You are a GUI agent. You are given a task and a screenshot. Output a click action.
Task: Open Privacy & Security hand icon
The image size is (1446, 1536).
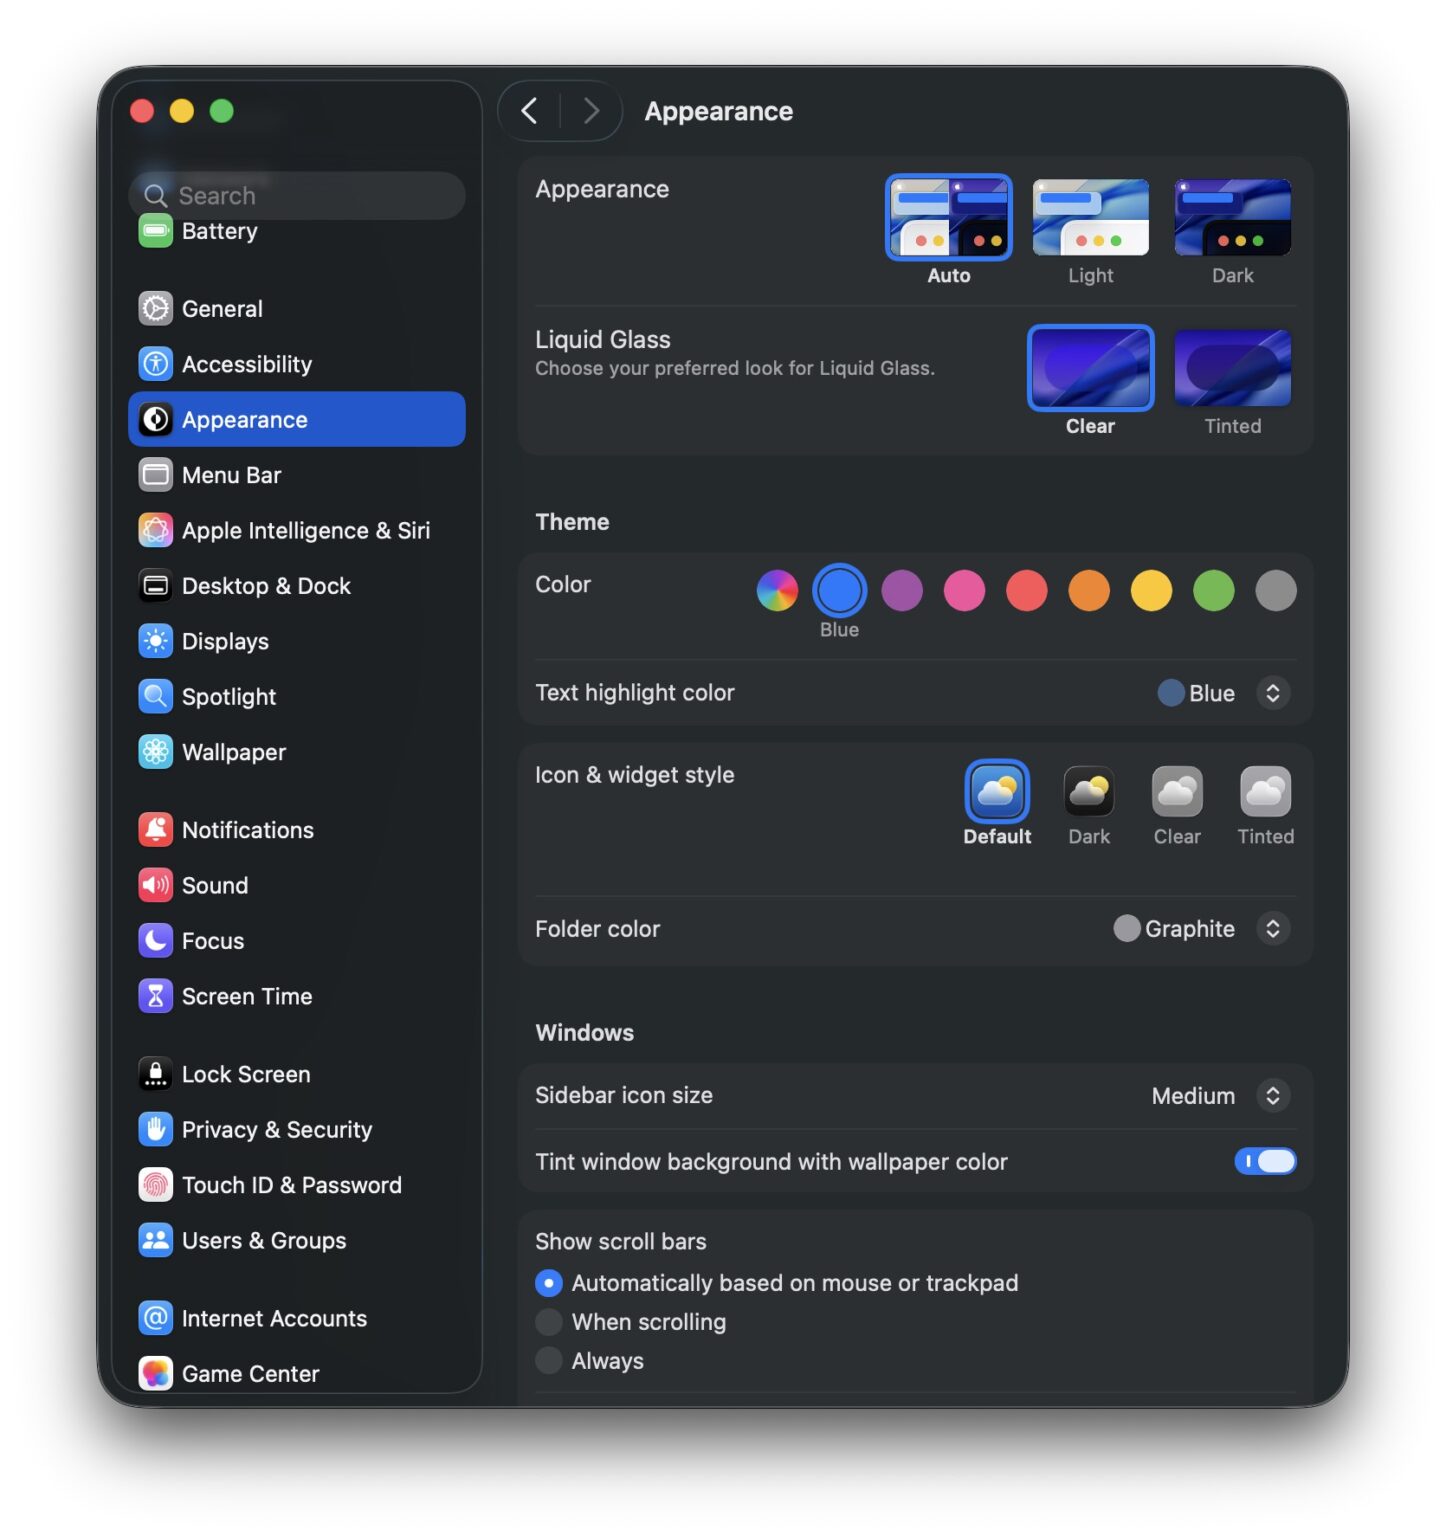click(155, 1129)
